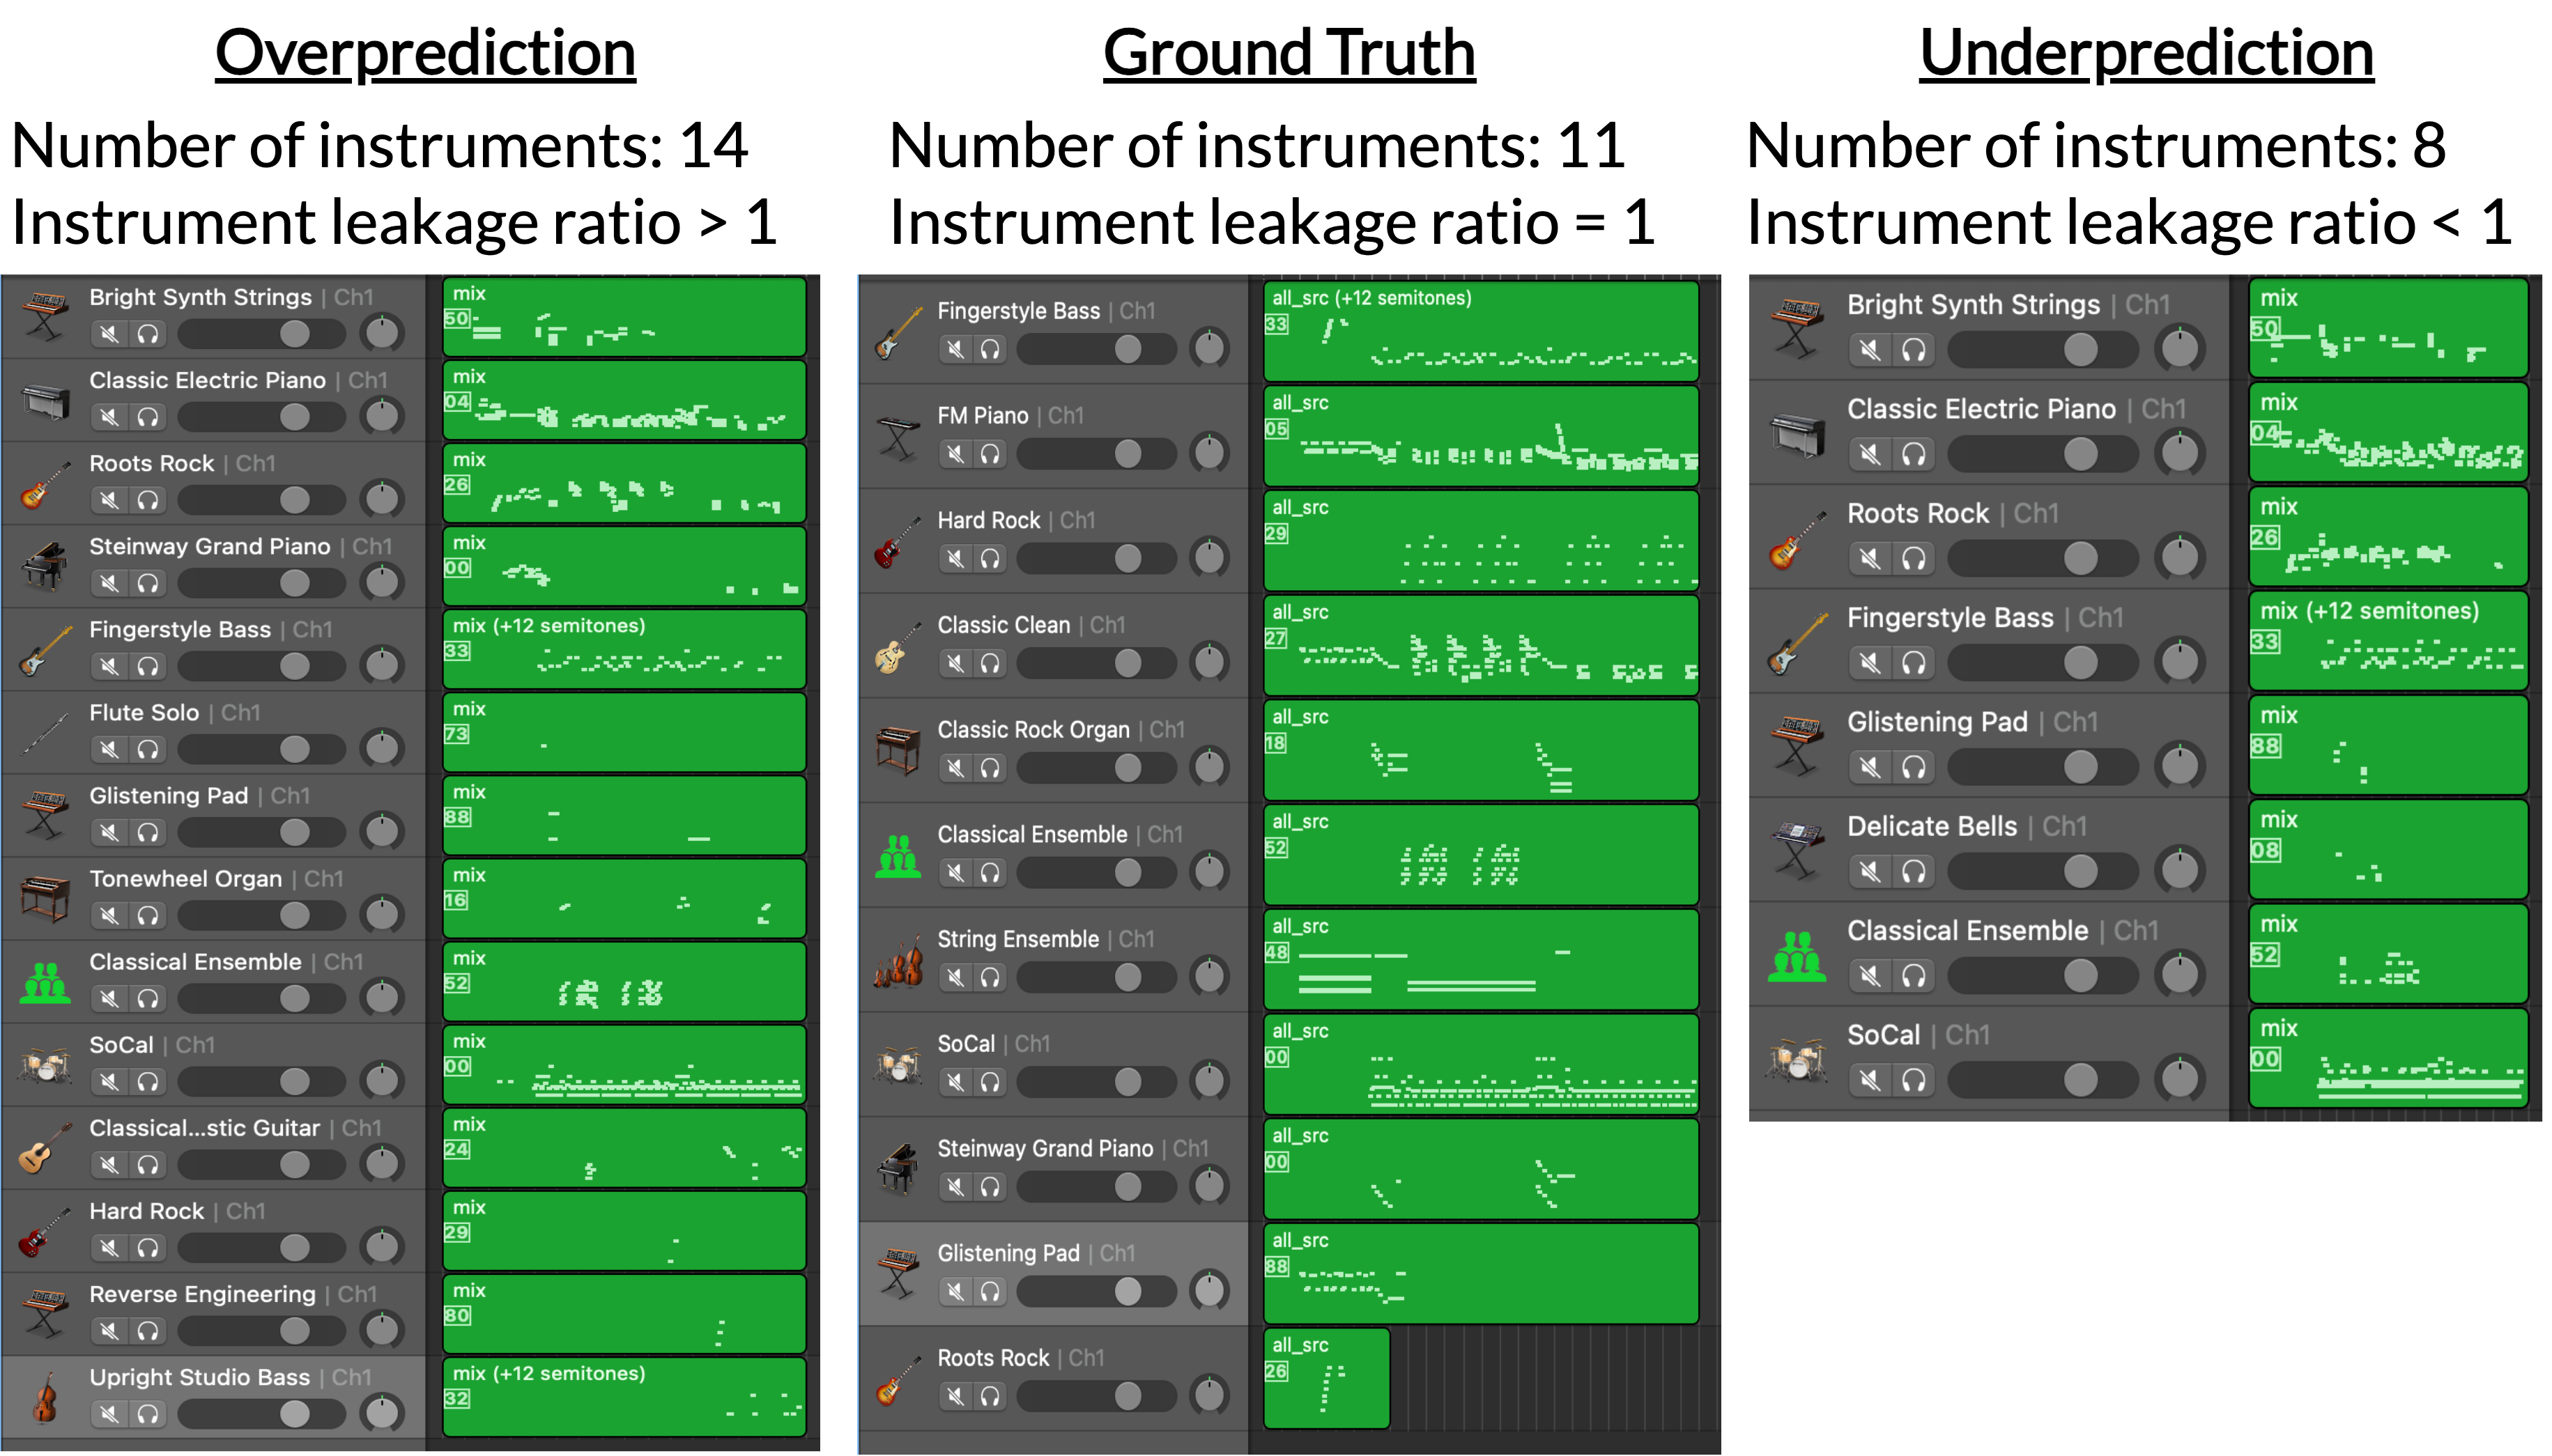Mute the Reverse Engineering track

[110, 1330]
